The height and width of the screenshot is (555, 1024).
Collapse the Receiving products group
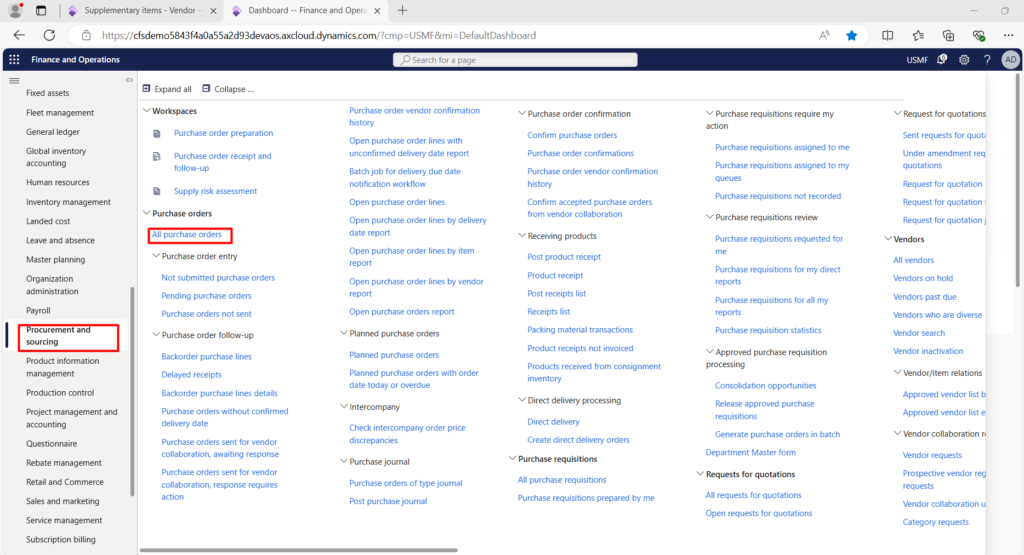pyautogui.click(x=522, y=235)
